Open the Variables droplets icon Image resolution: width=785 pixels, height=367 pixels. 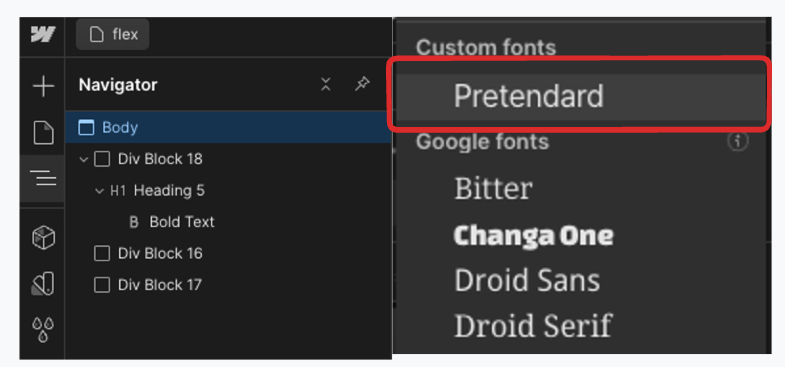tap(43, 329)
